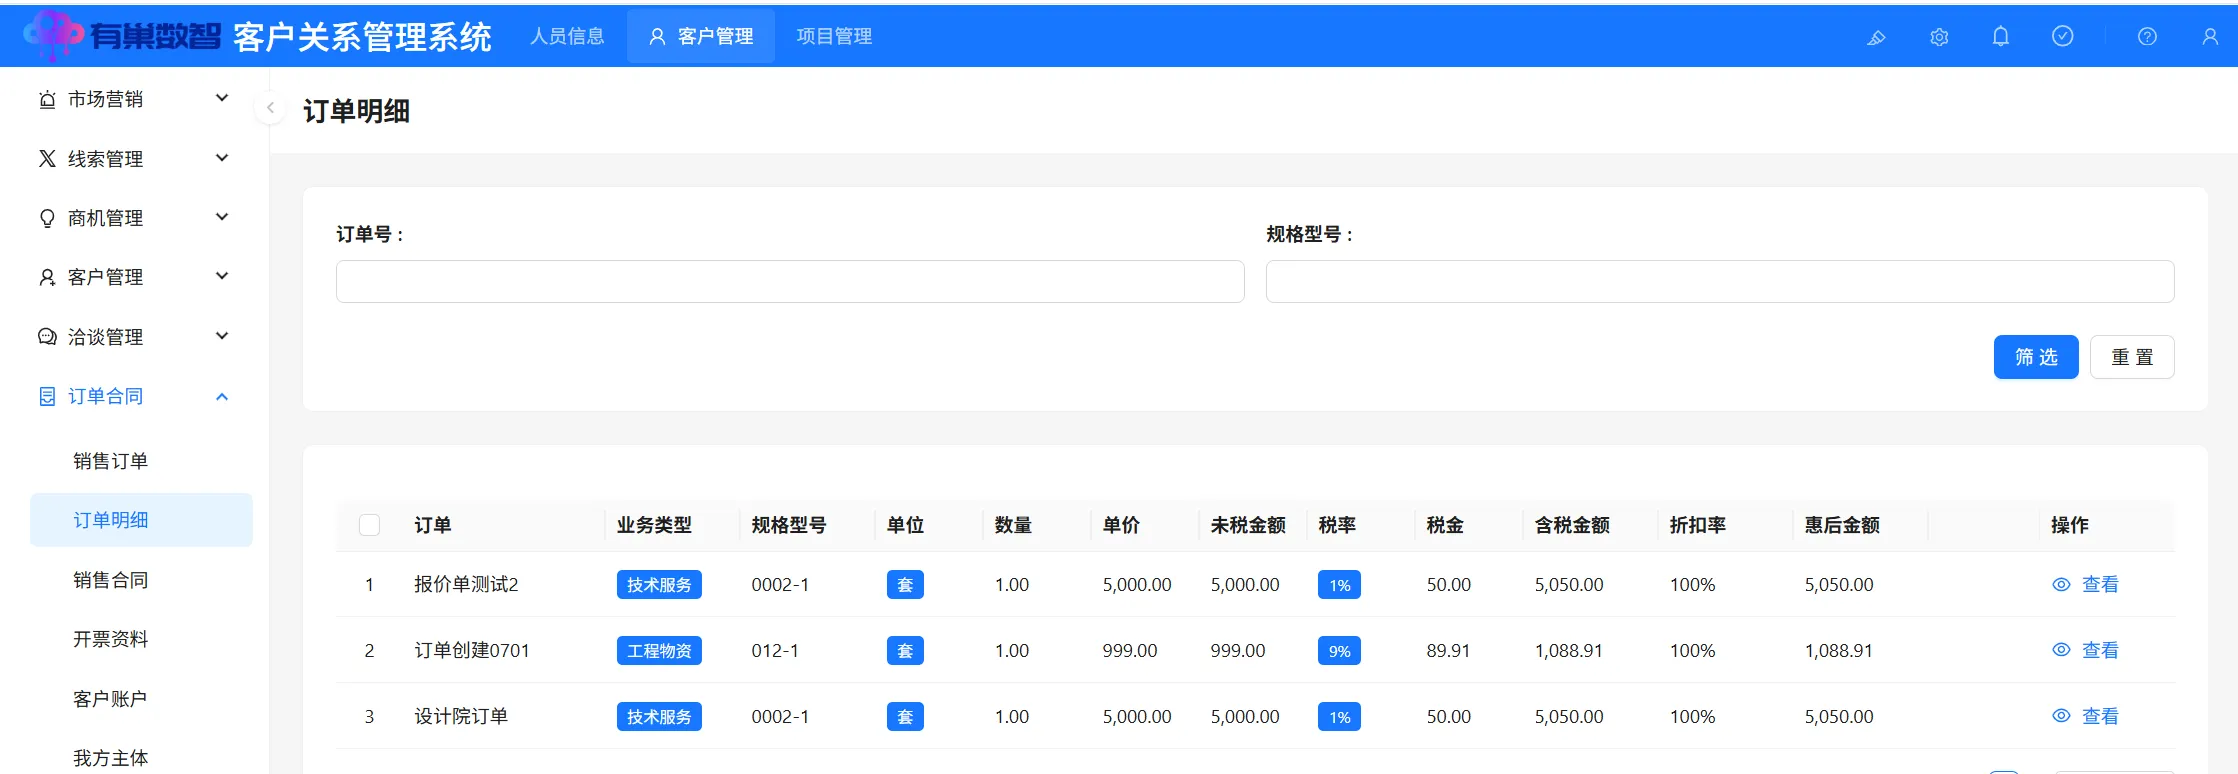Click 技术服务 tag in 设计院订单 row
Screen dimensions: 2238x774
click(659, 717)
